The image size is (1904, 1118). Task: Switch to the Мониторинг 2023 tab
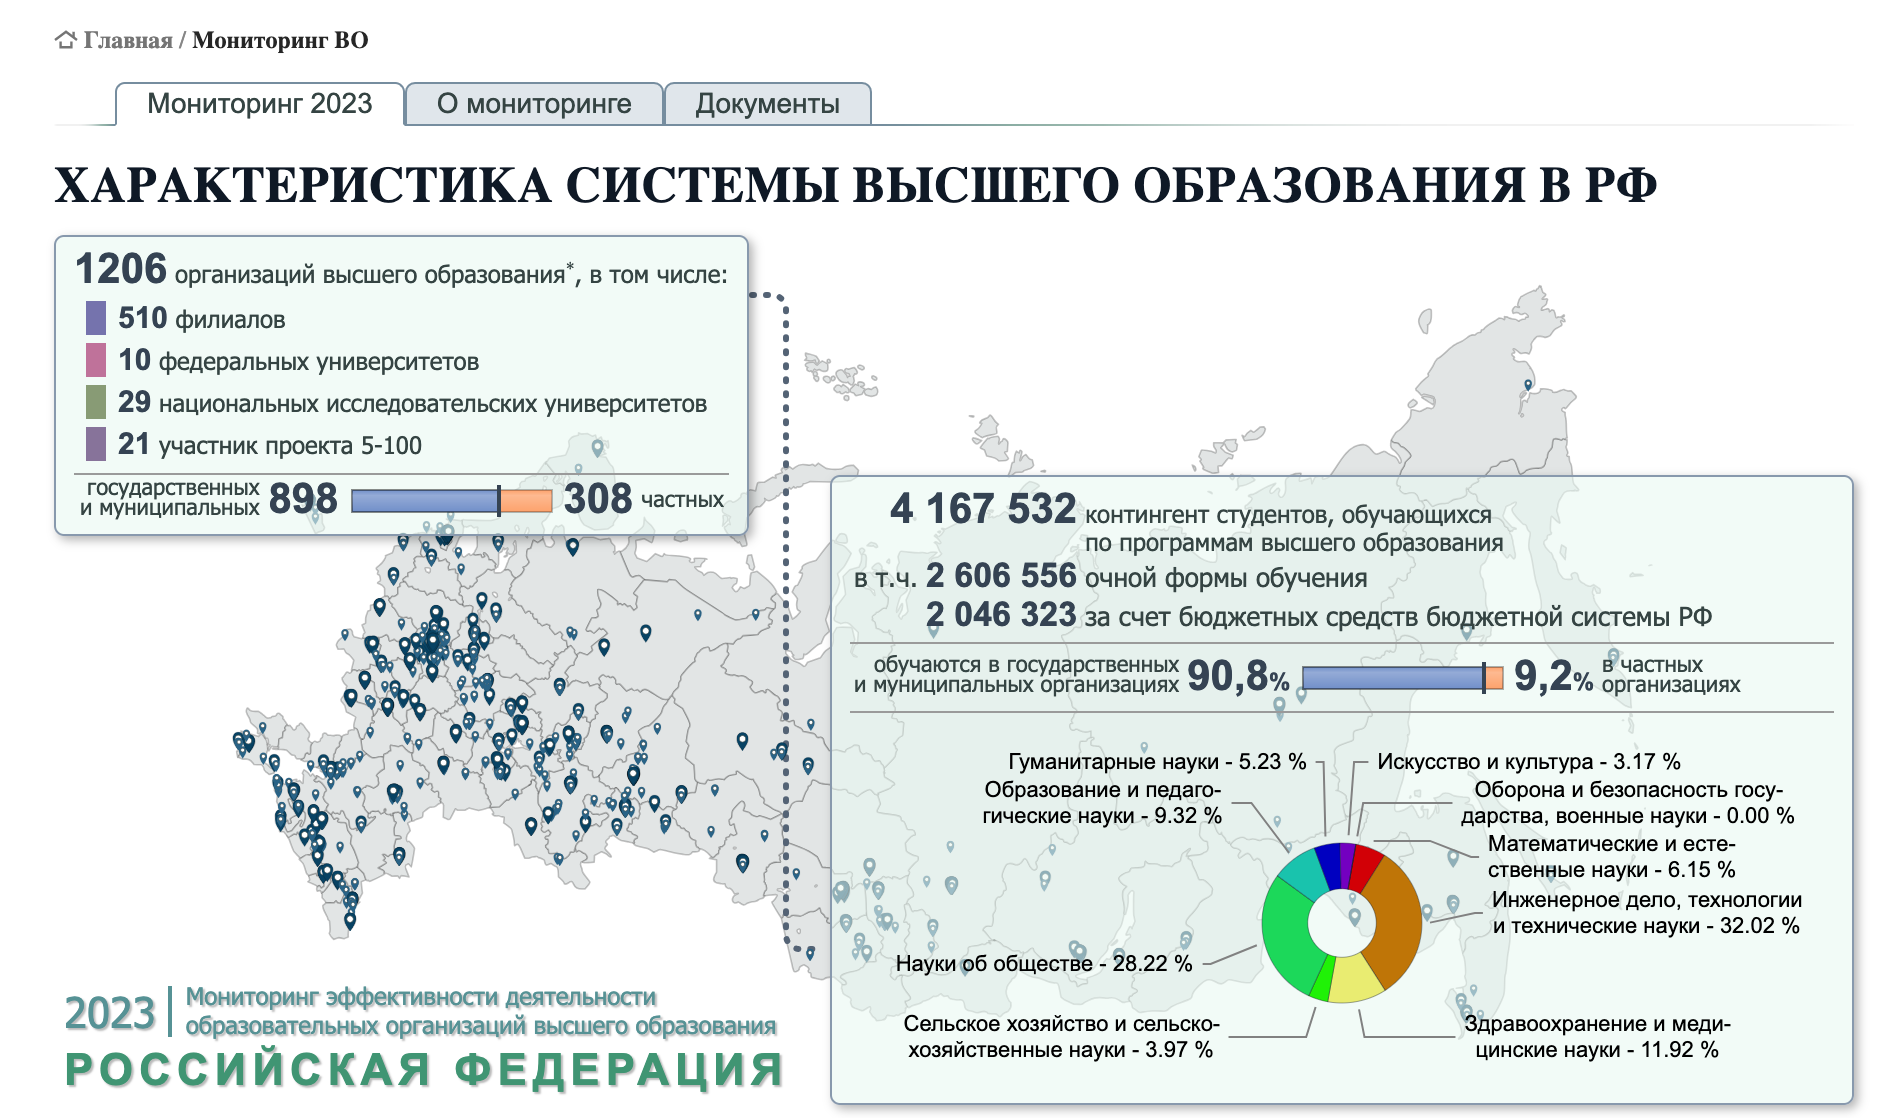260,104
